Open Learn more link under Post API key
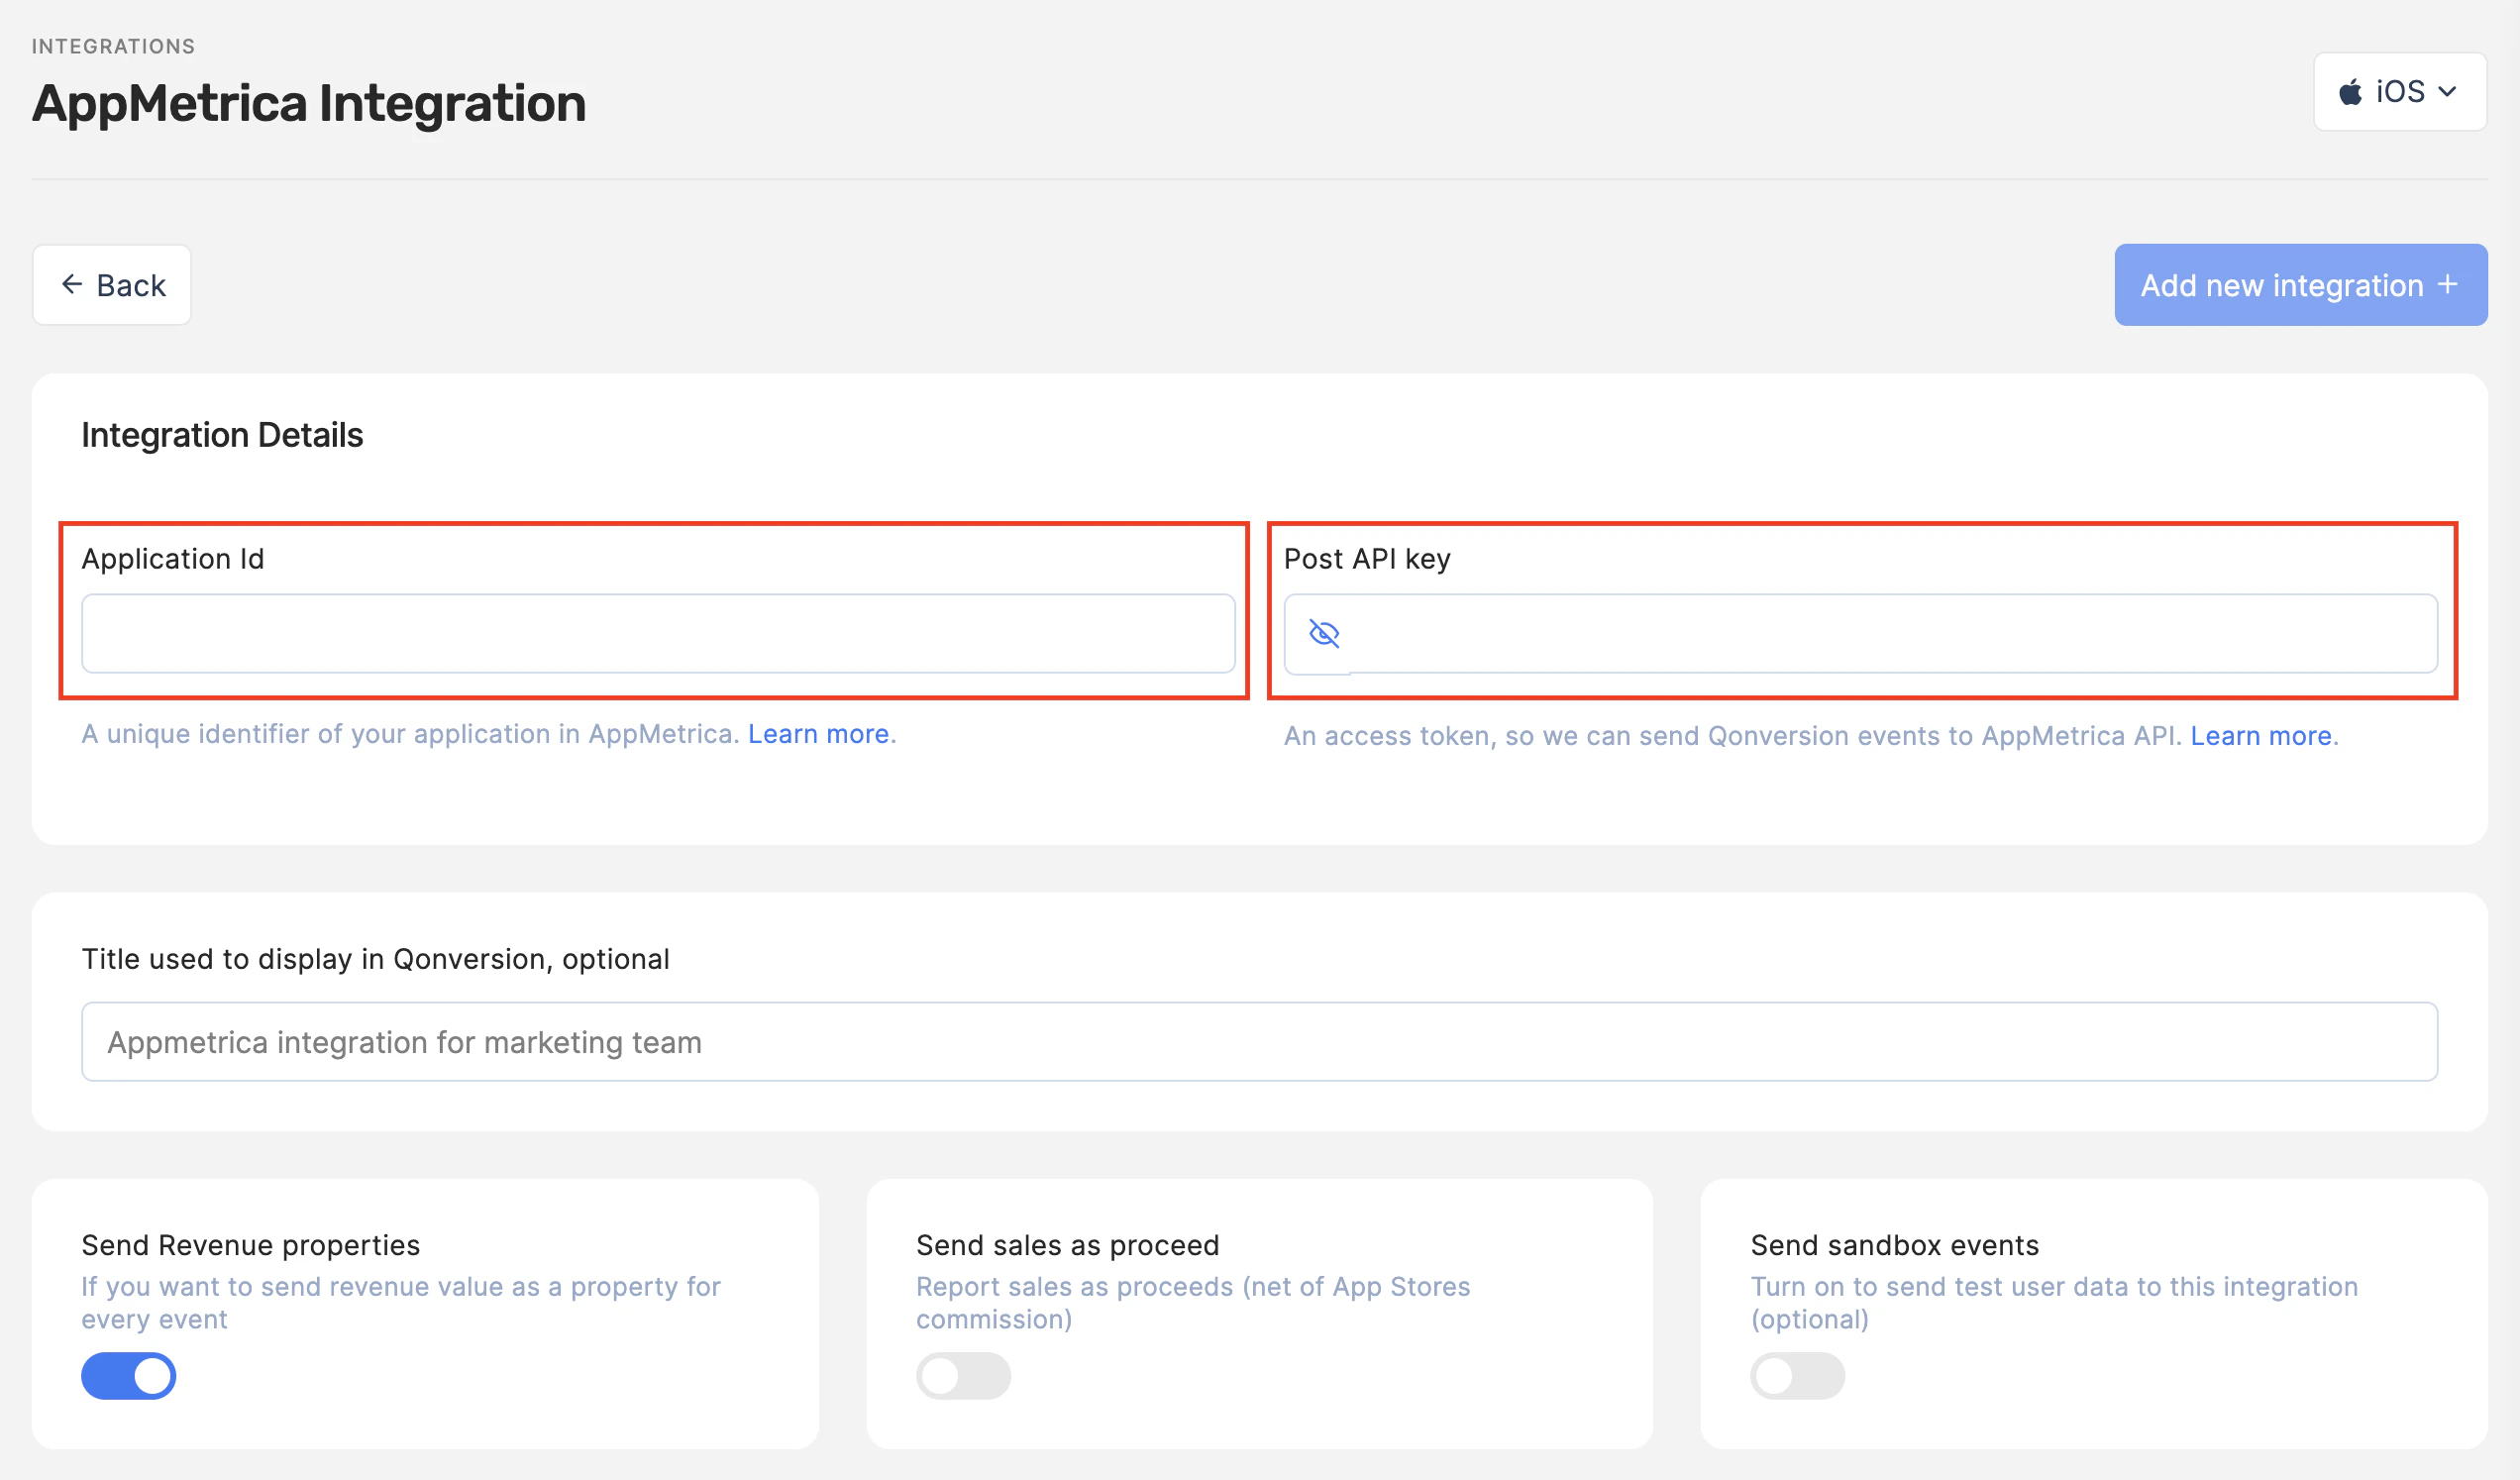 pyautogui.click(x=2261, y=736)
